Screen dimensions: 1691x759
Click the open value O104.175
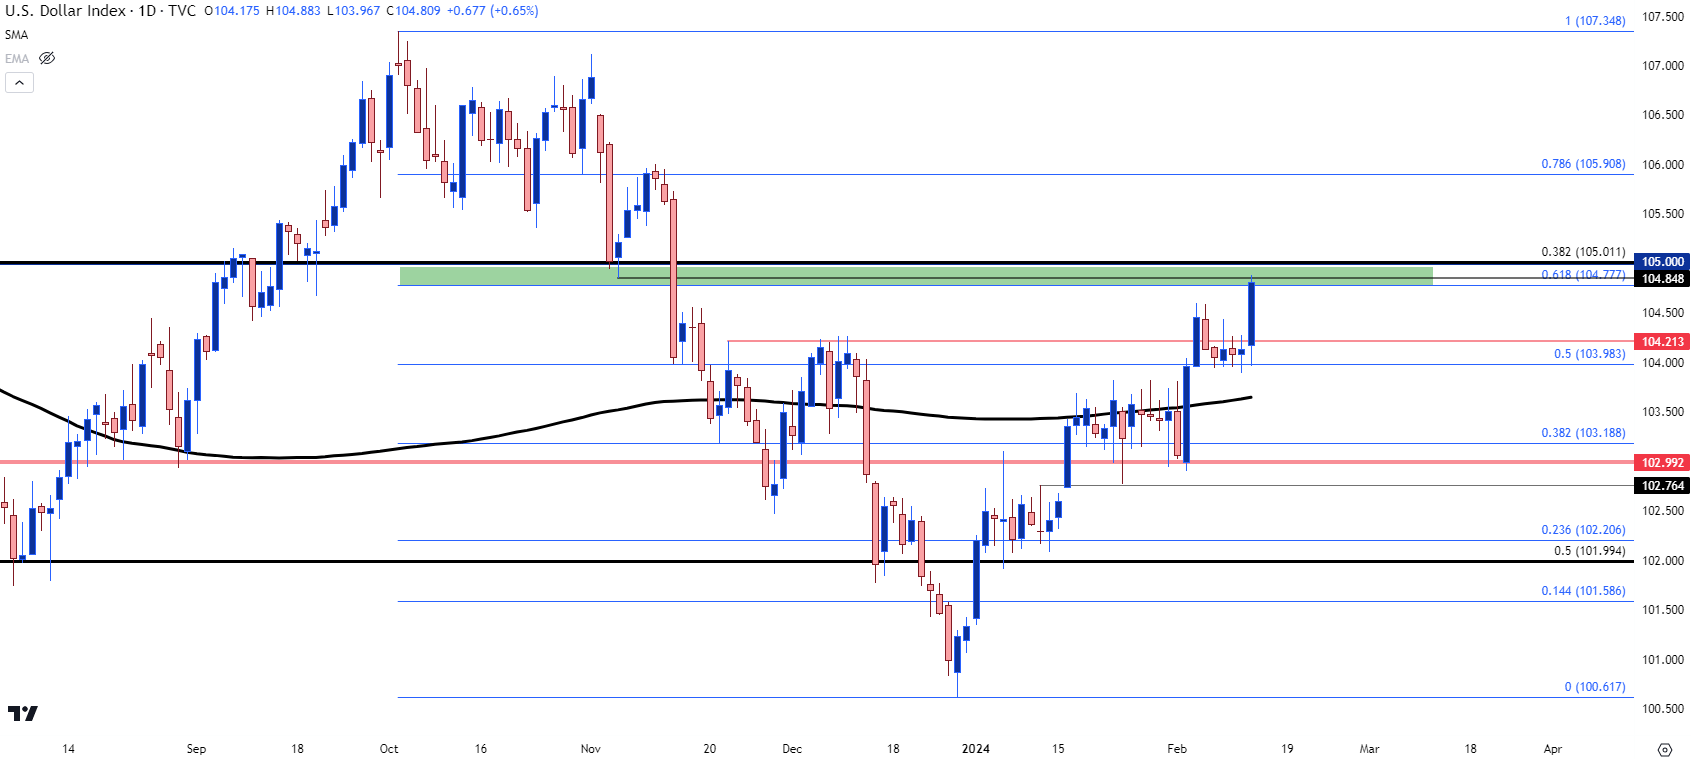click(232, 11)
